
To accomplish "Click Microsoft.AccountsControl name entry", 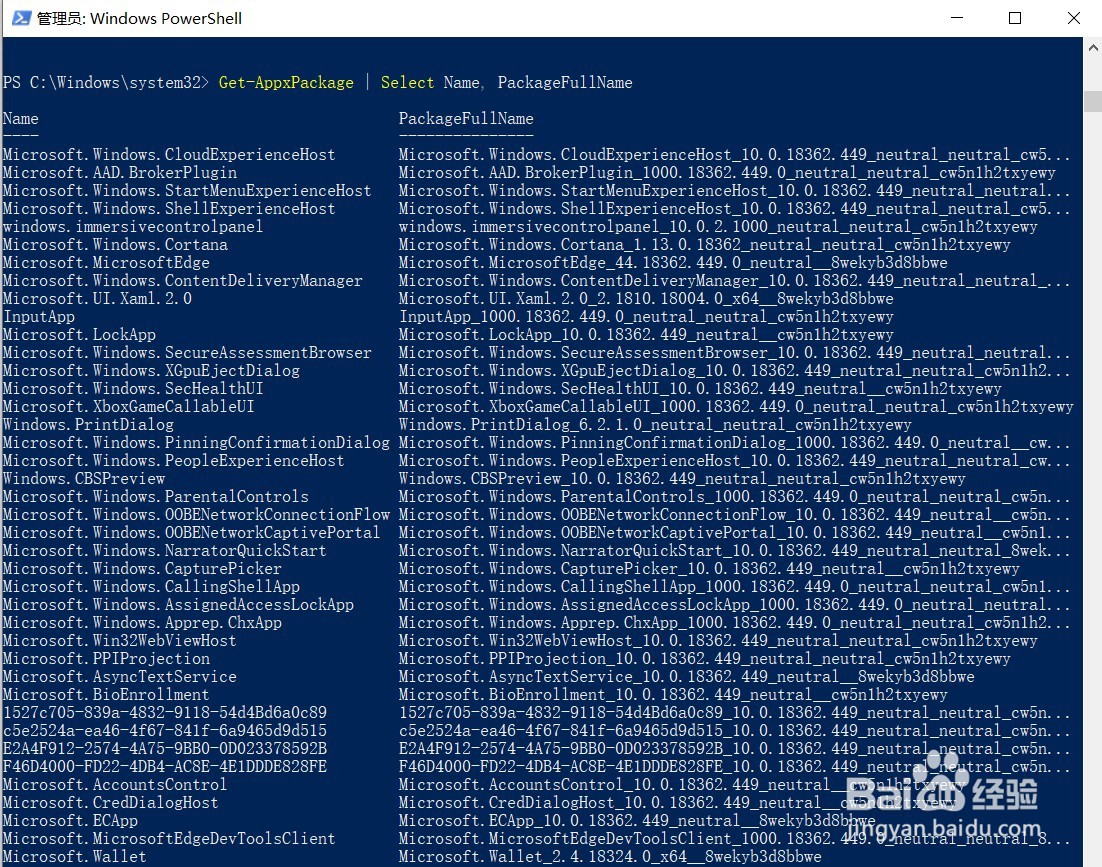I will (115, 785).
